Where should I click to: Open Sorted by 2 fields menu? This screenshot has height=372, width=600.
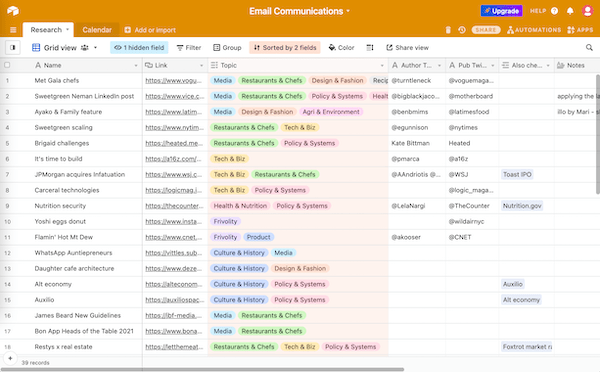pos(285,47)
